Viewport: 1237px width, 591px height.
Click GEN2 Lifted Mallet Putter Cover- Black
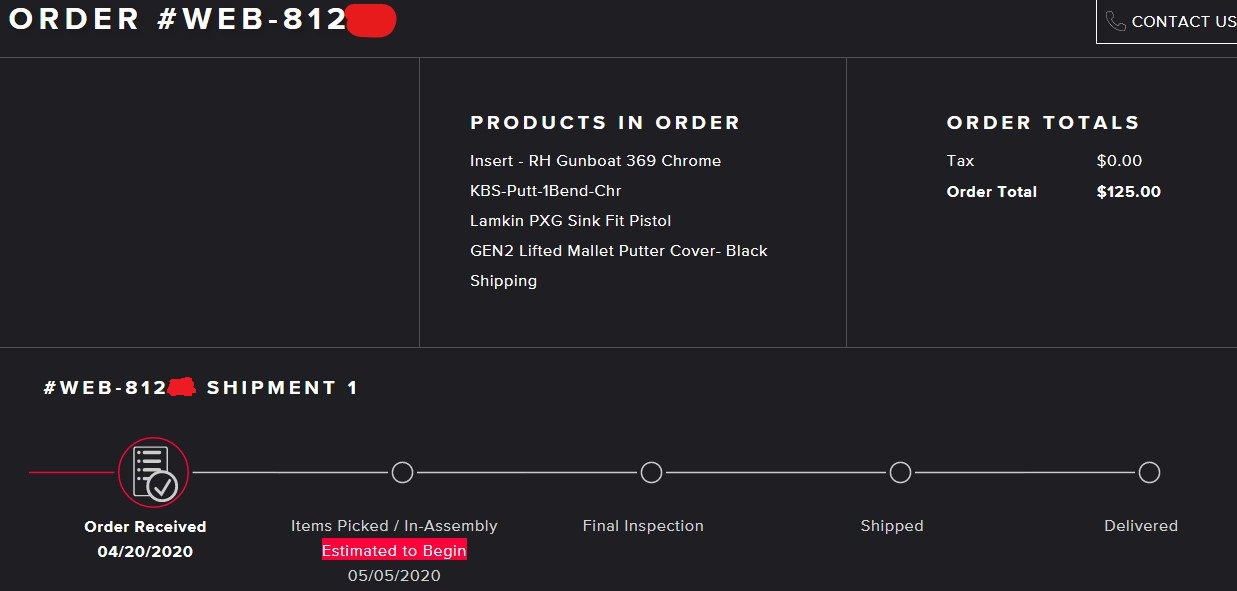618,251
